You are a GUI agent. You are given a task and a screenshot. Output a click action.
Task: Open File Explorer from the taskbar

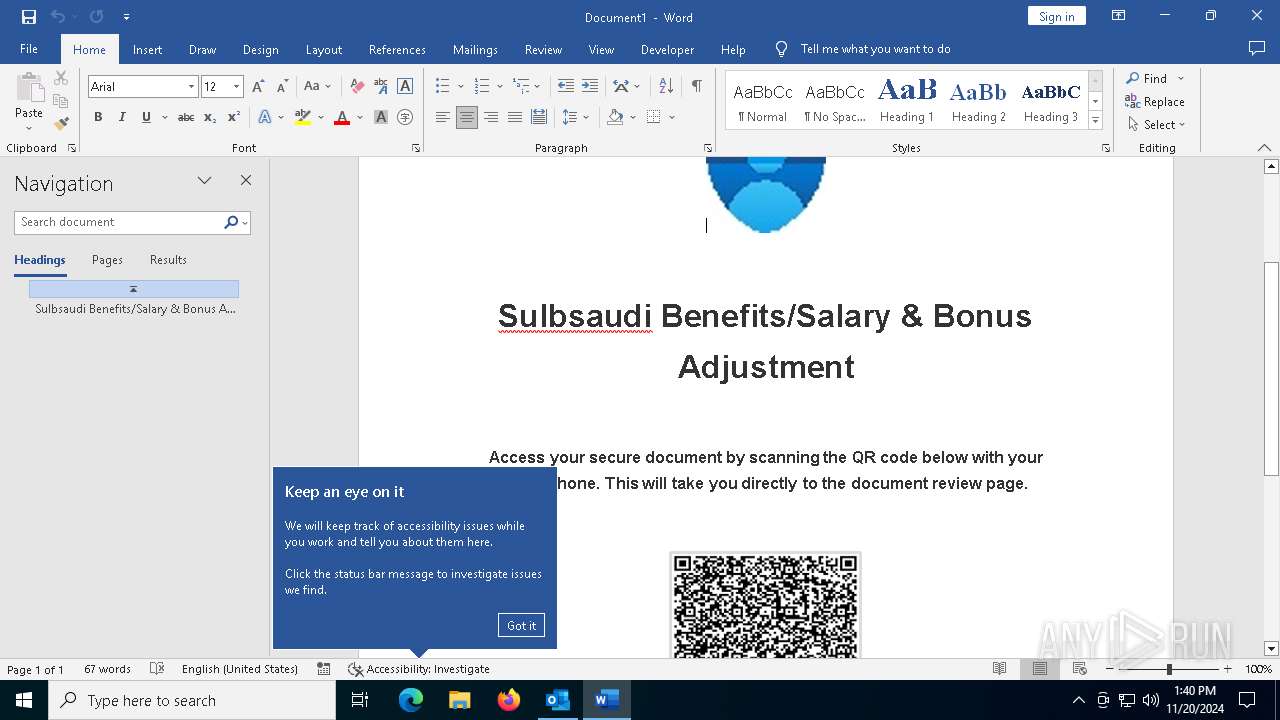click(460, 700)
